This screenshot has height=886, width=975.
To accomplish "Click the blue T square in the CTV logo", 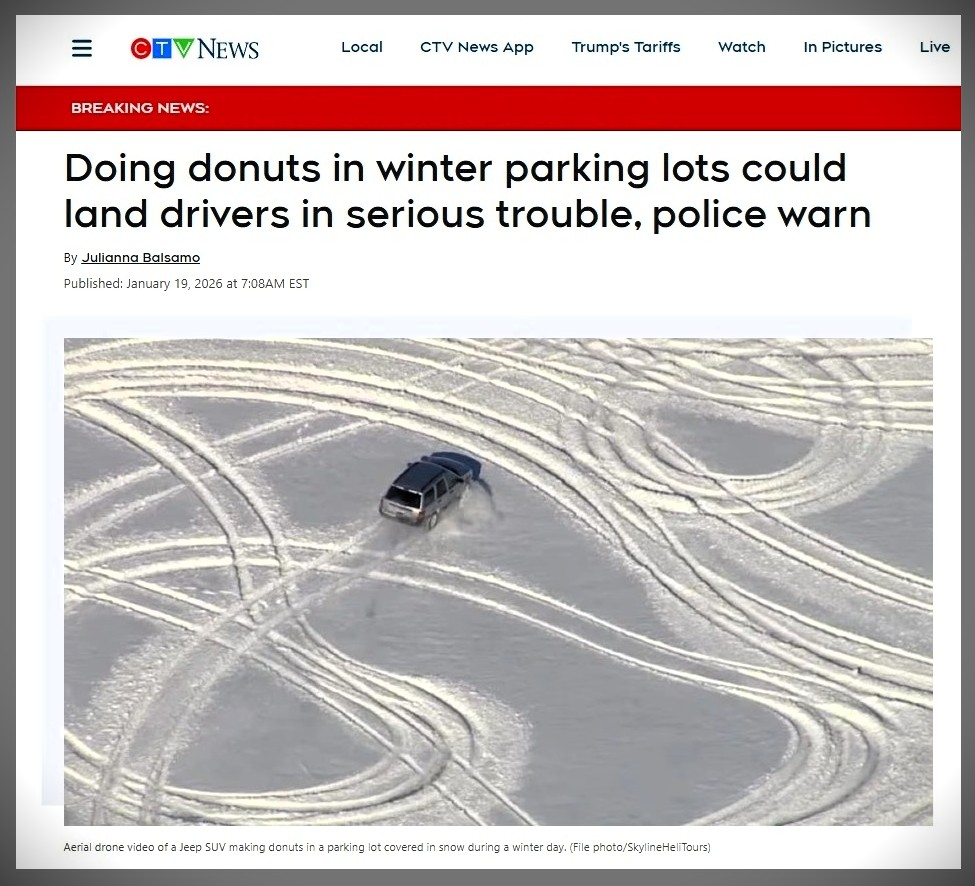I will [x=162, y=48].
